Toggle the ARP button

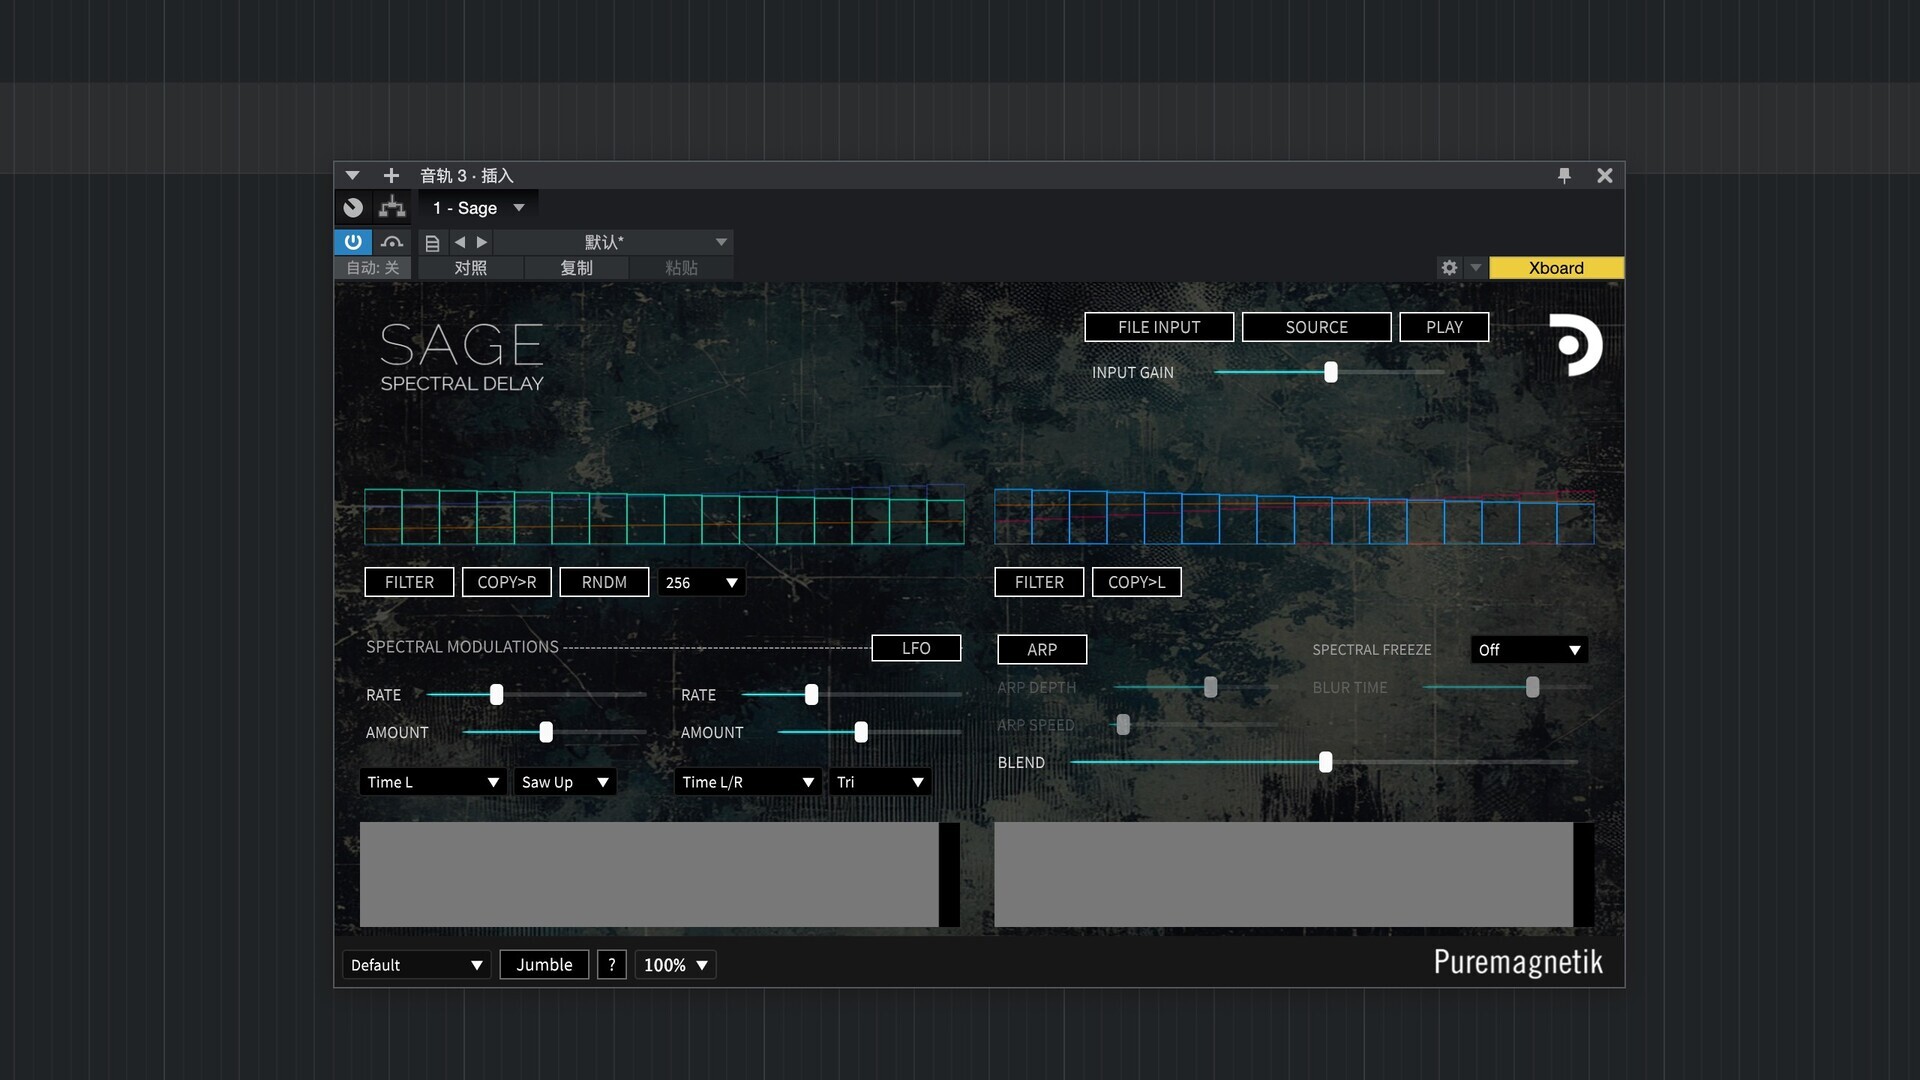pos(1042,650)
